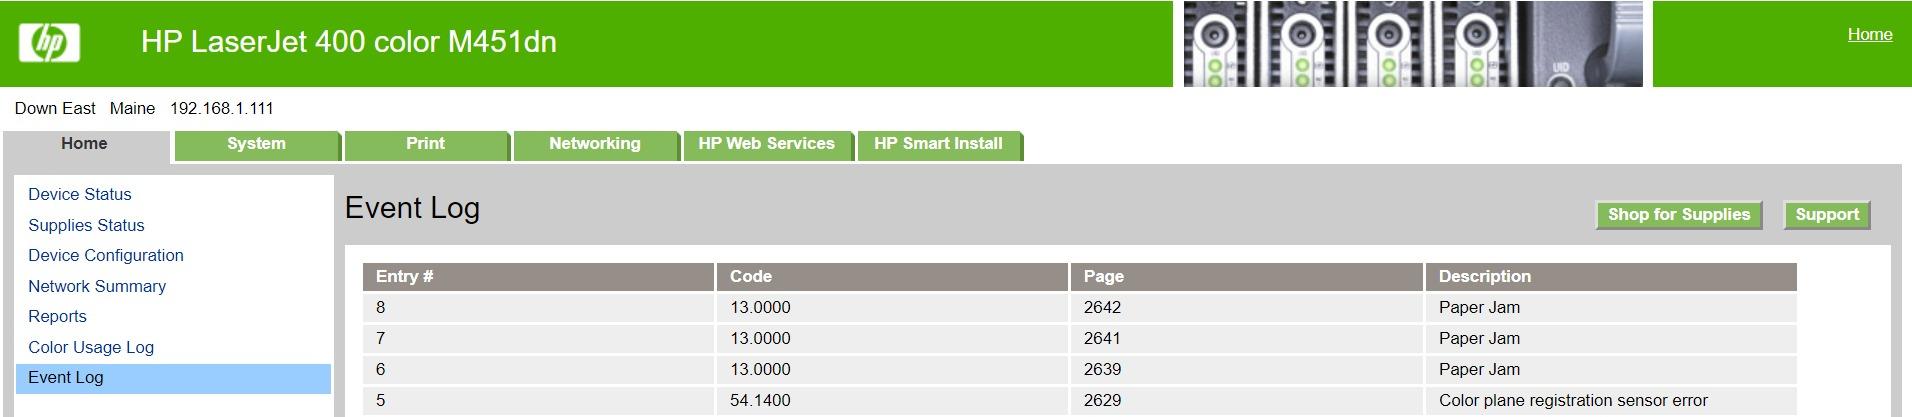Screen dimensions: 1912x417
Task: Click code 13.0000 in entry 6 row
Action: pyautogui.click(x=760, y=369)
